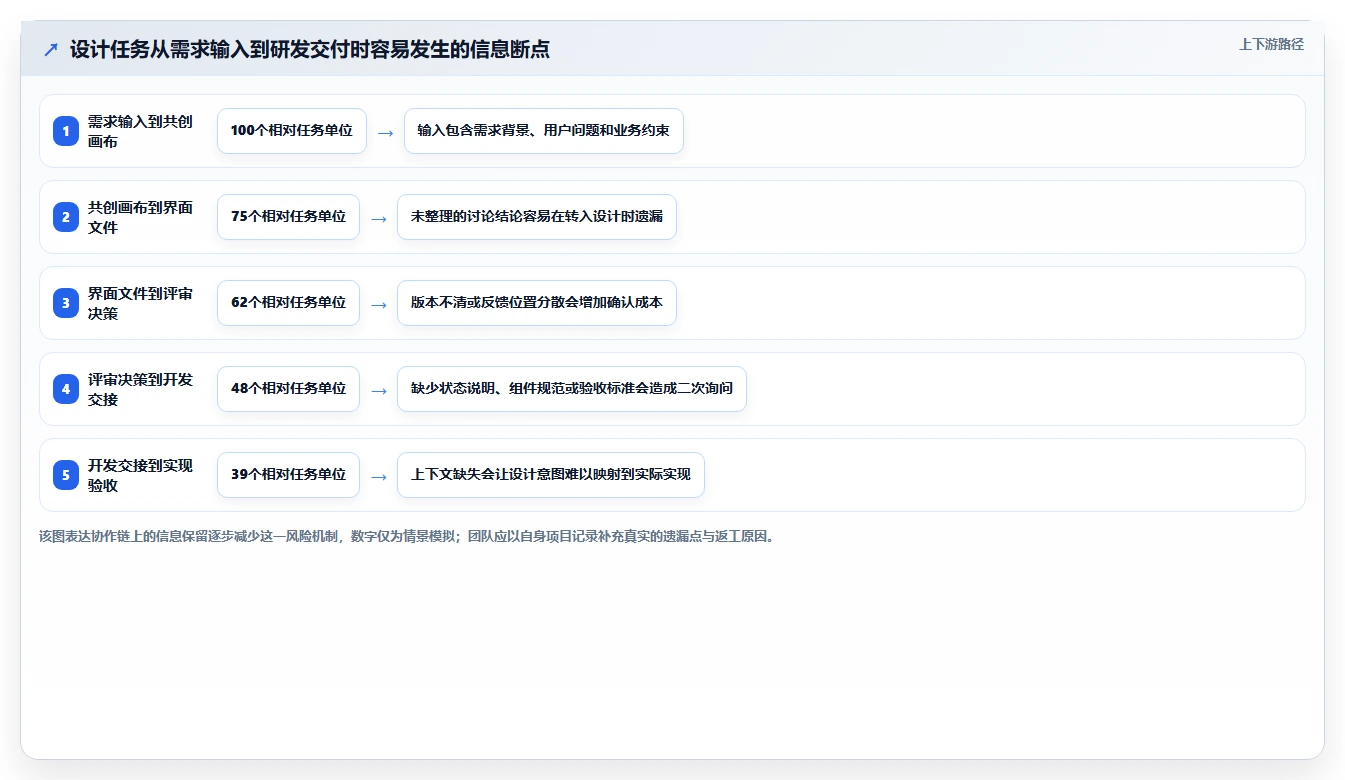Click the 未整理的讨论结论容易在转入设计时遗漏 chip
Image resolution: width=1345 pixels, height=780 pixels.
coord(537,217)
